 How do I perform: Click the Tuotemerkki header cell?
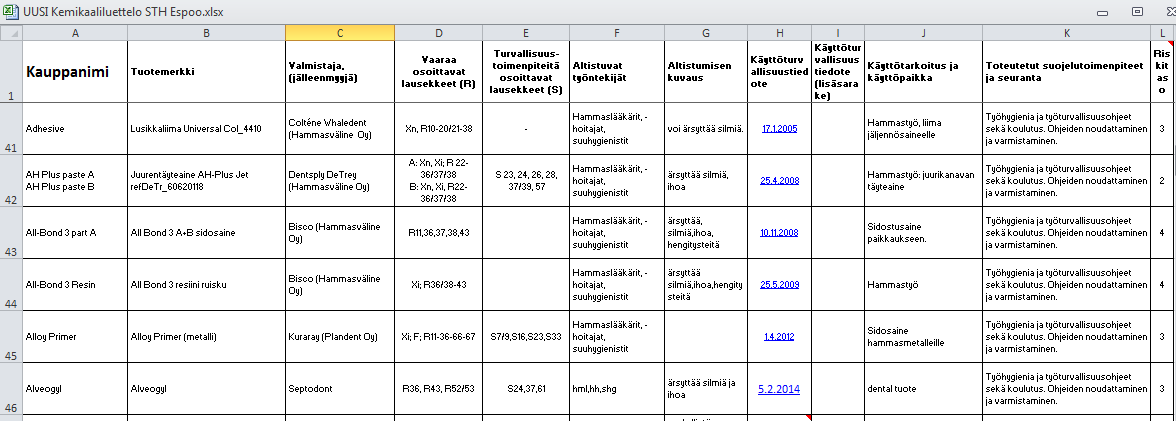[206, 71]
